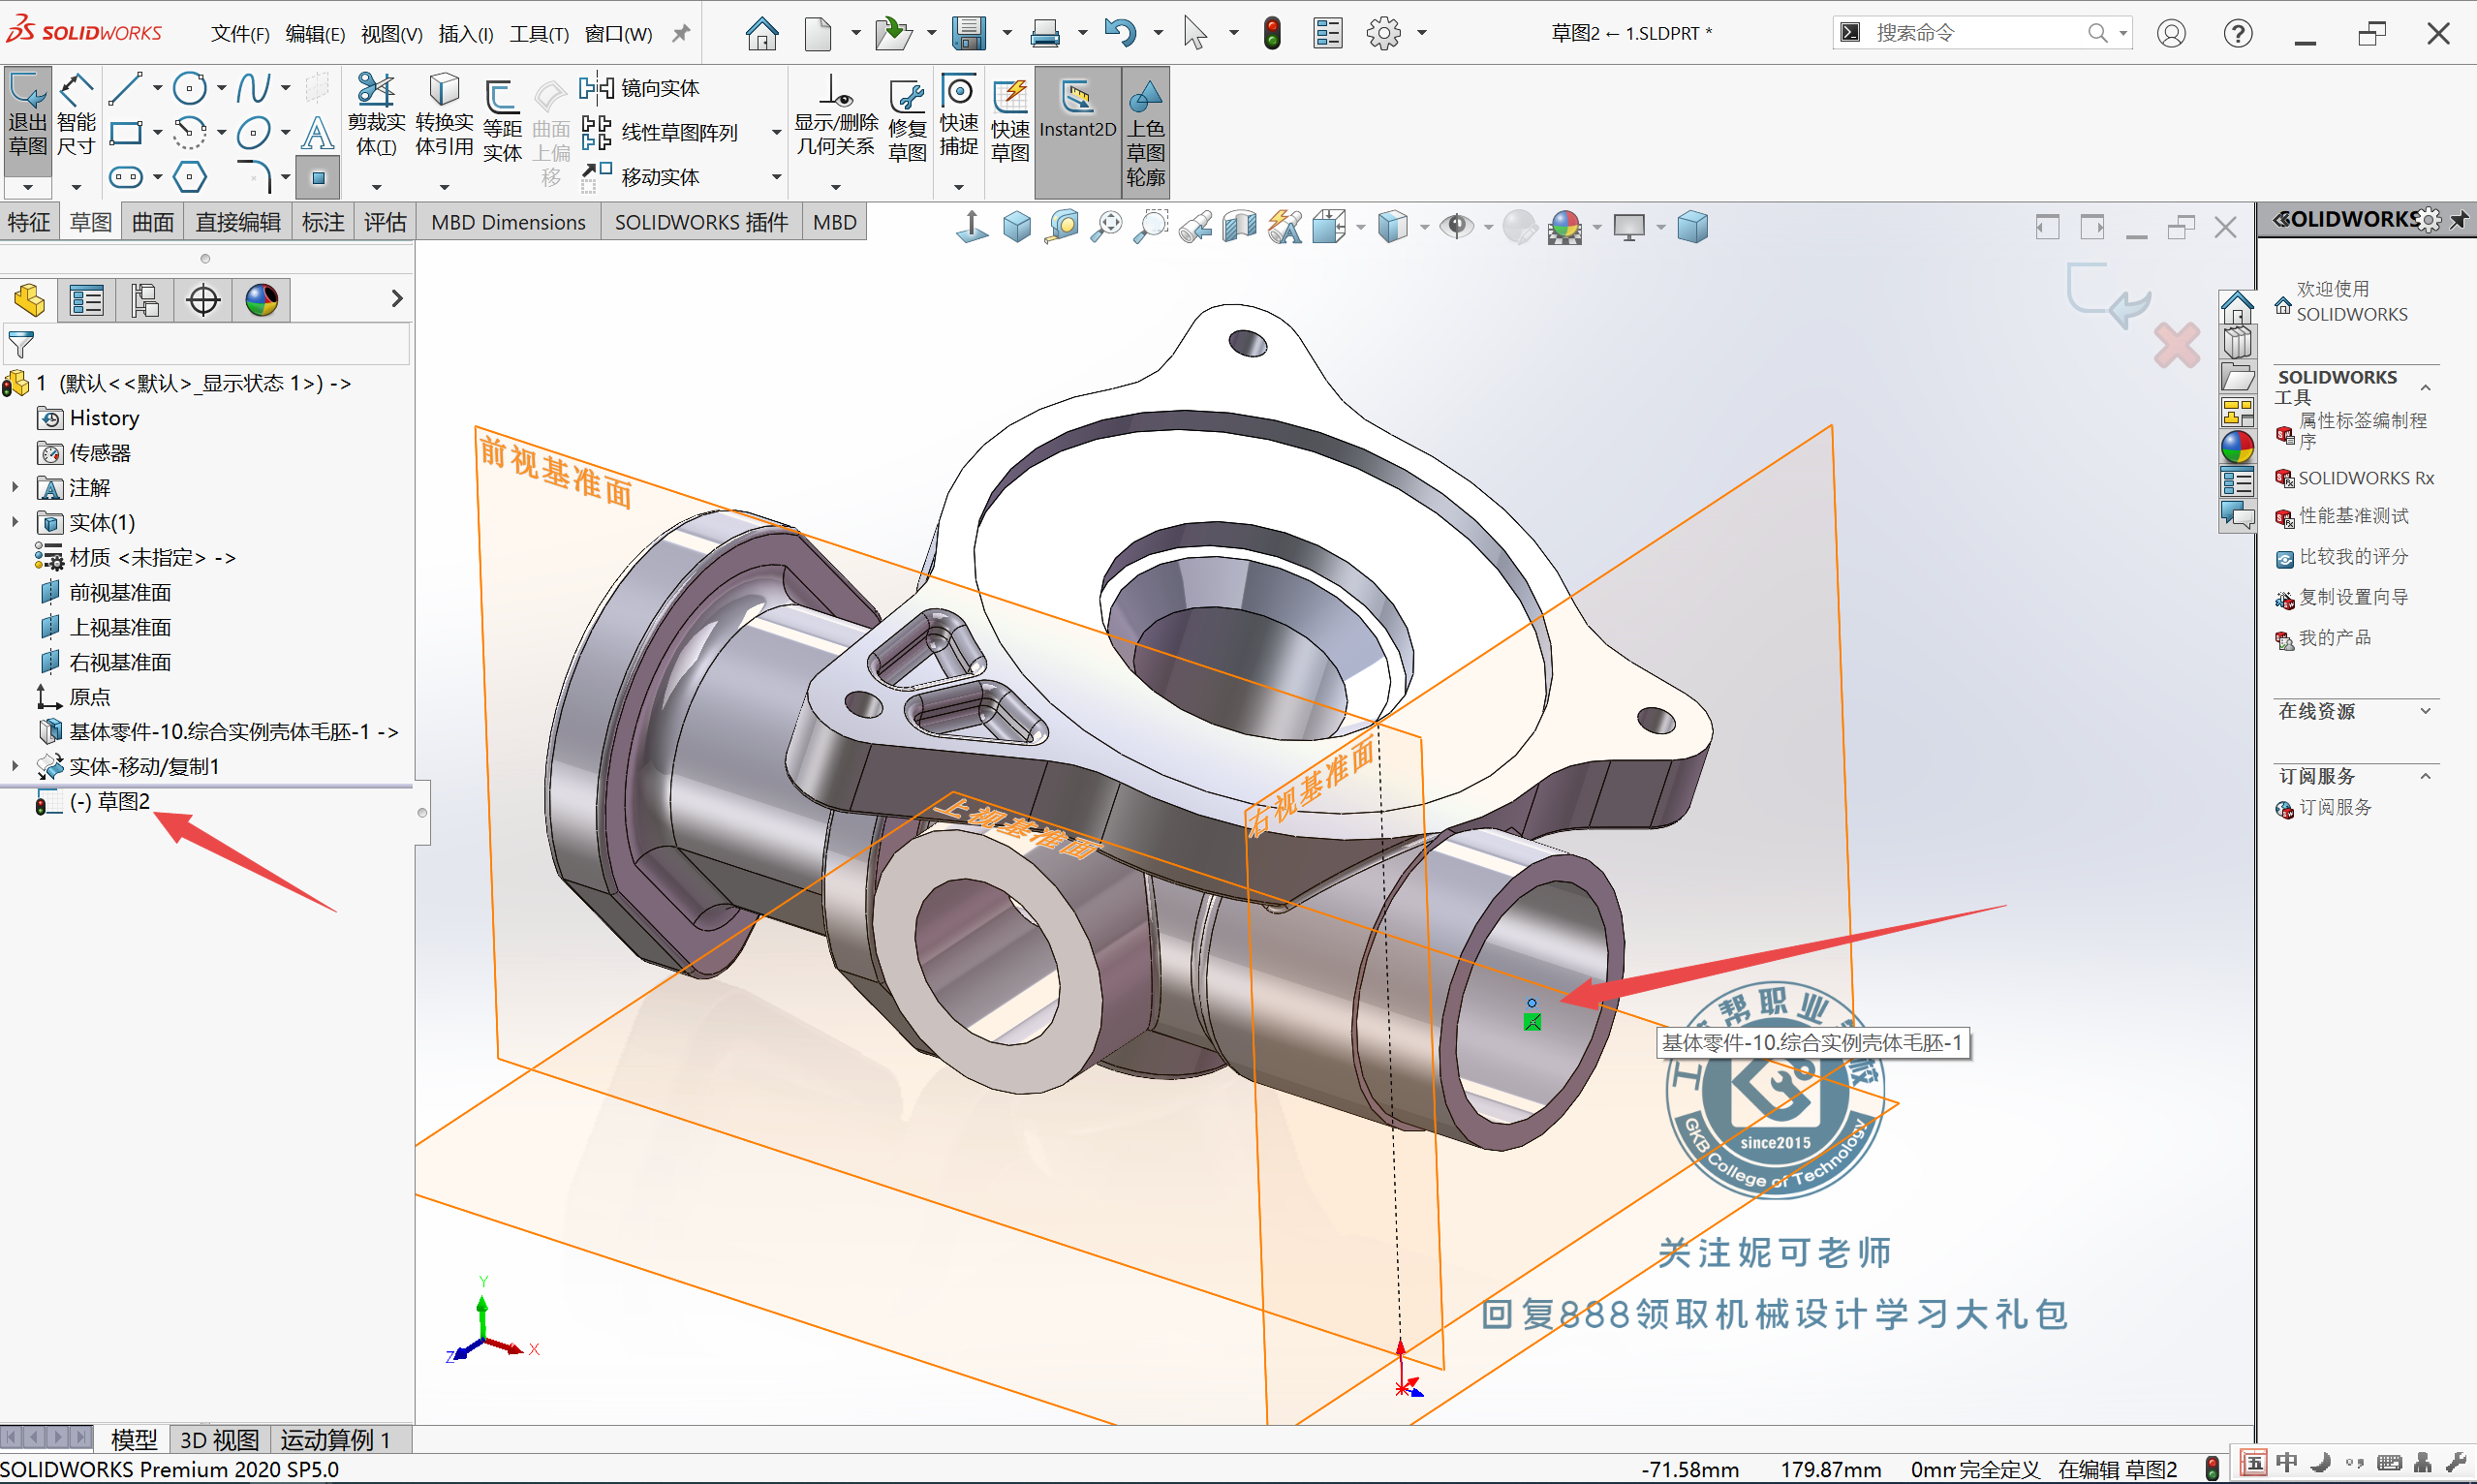2477x1484 pixels.
Task: Select the Smart Dimension (智能尺寸) tool
Action: [76, 114]
